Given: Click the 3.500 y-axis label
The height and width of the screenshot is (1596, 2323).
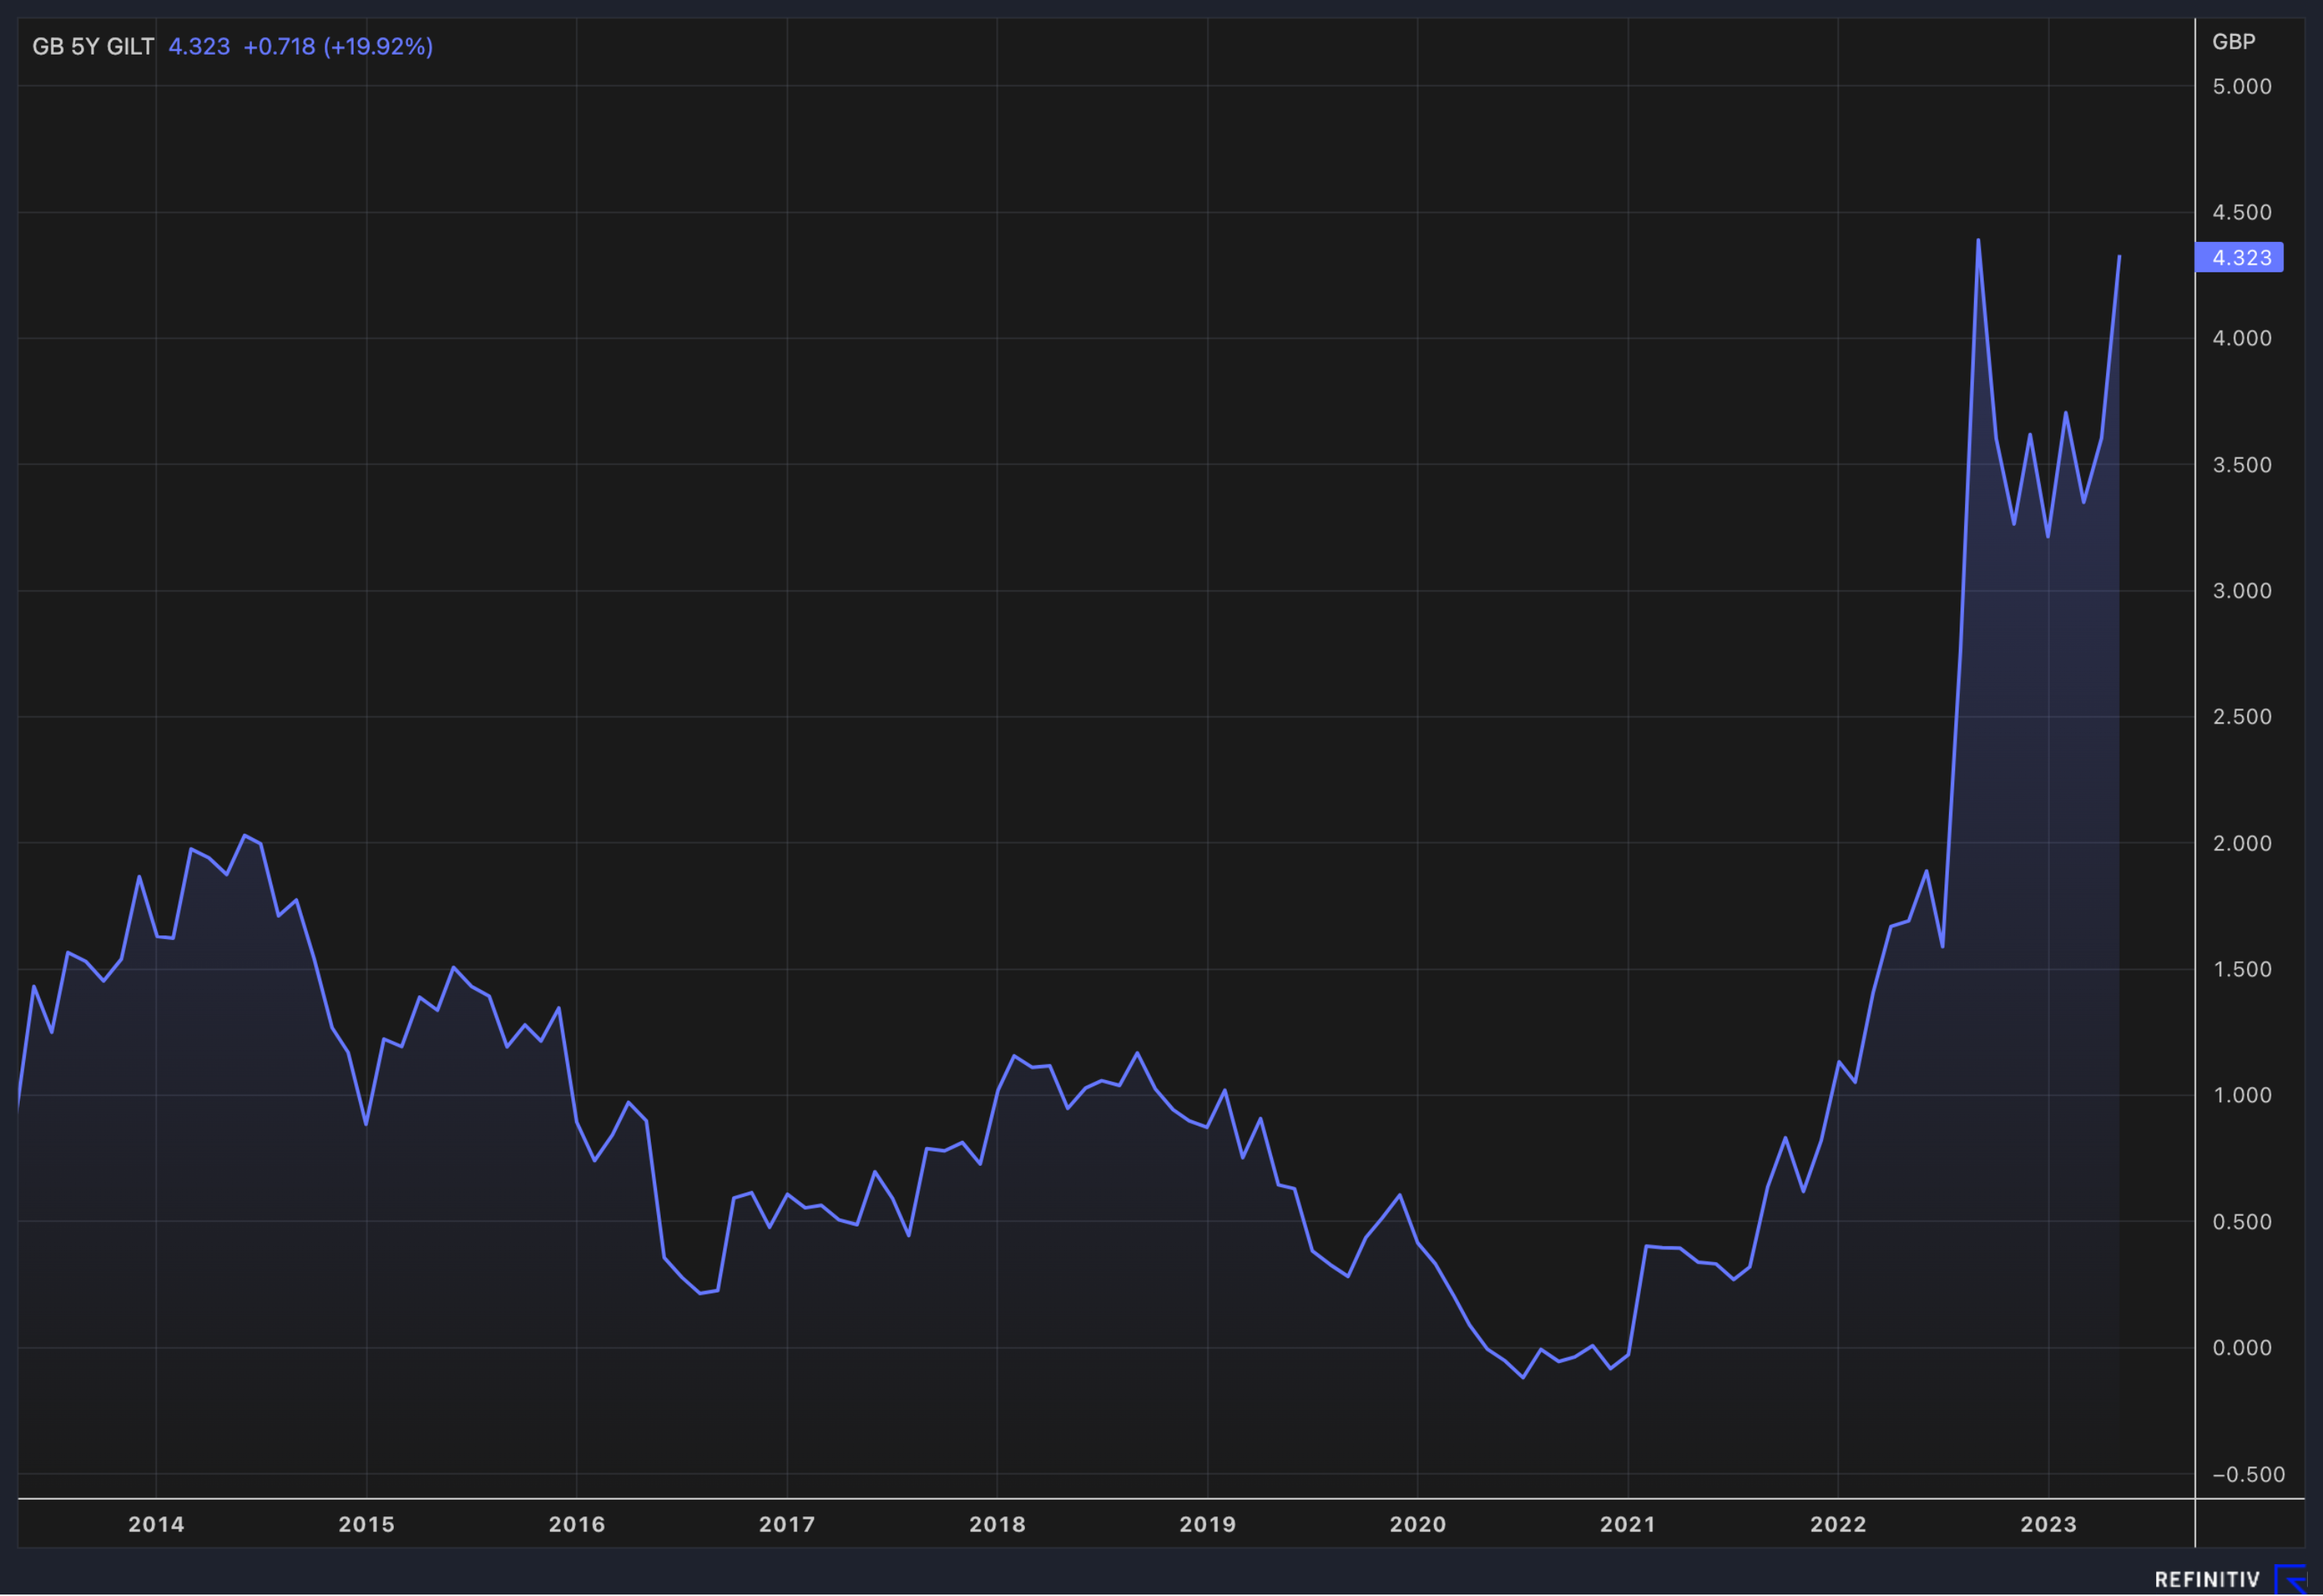Looking at the screenshot, I should click(x=2242, y=465).
